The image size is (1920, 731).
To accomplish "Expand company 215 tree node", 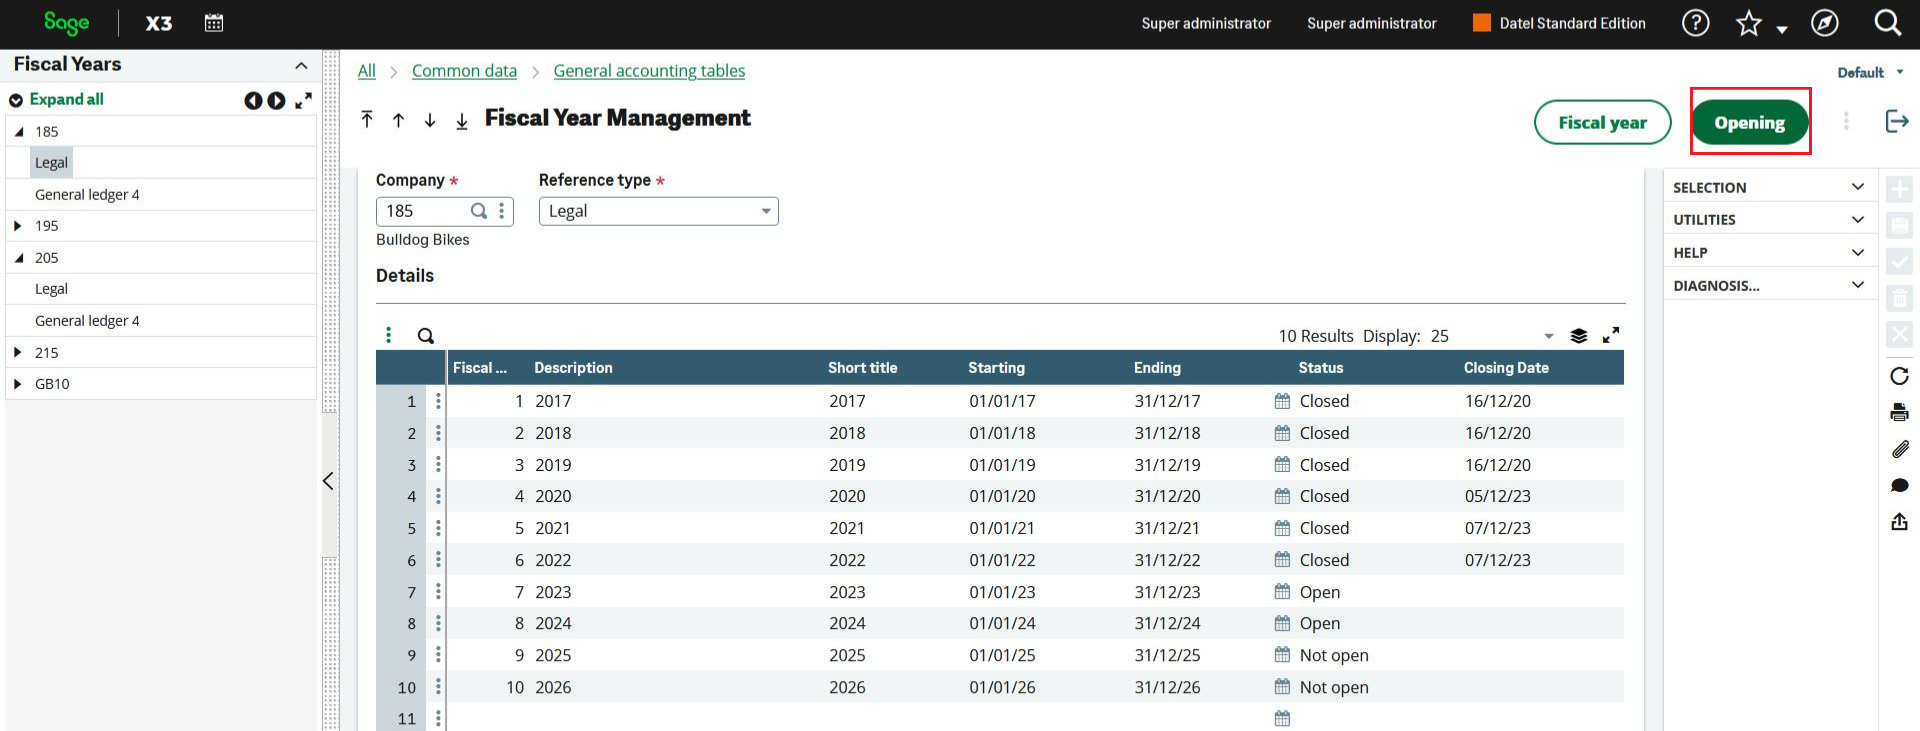I will [x=18, y=352].
